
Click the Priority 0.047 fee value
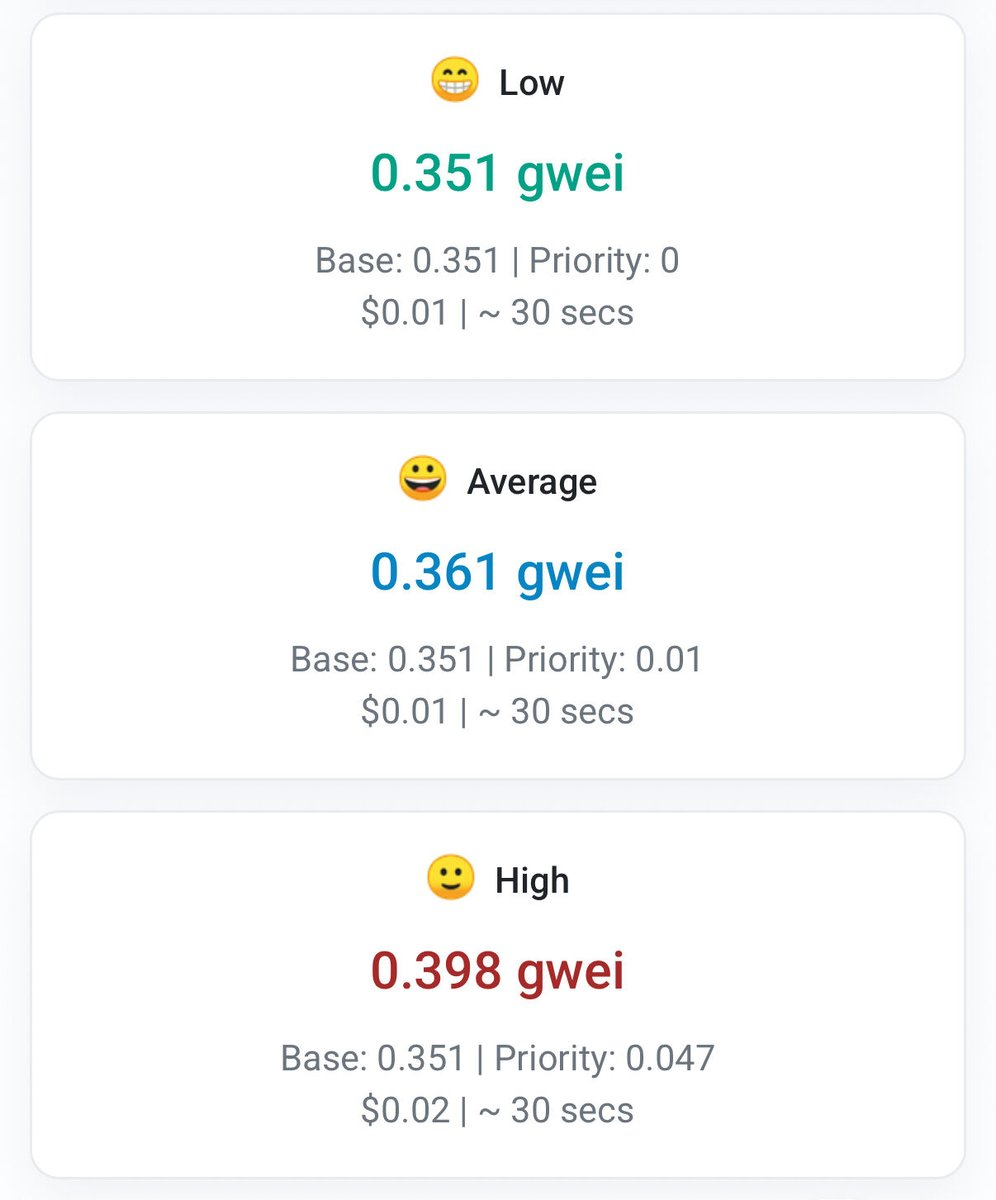coord(605,1059)
